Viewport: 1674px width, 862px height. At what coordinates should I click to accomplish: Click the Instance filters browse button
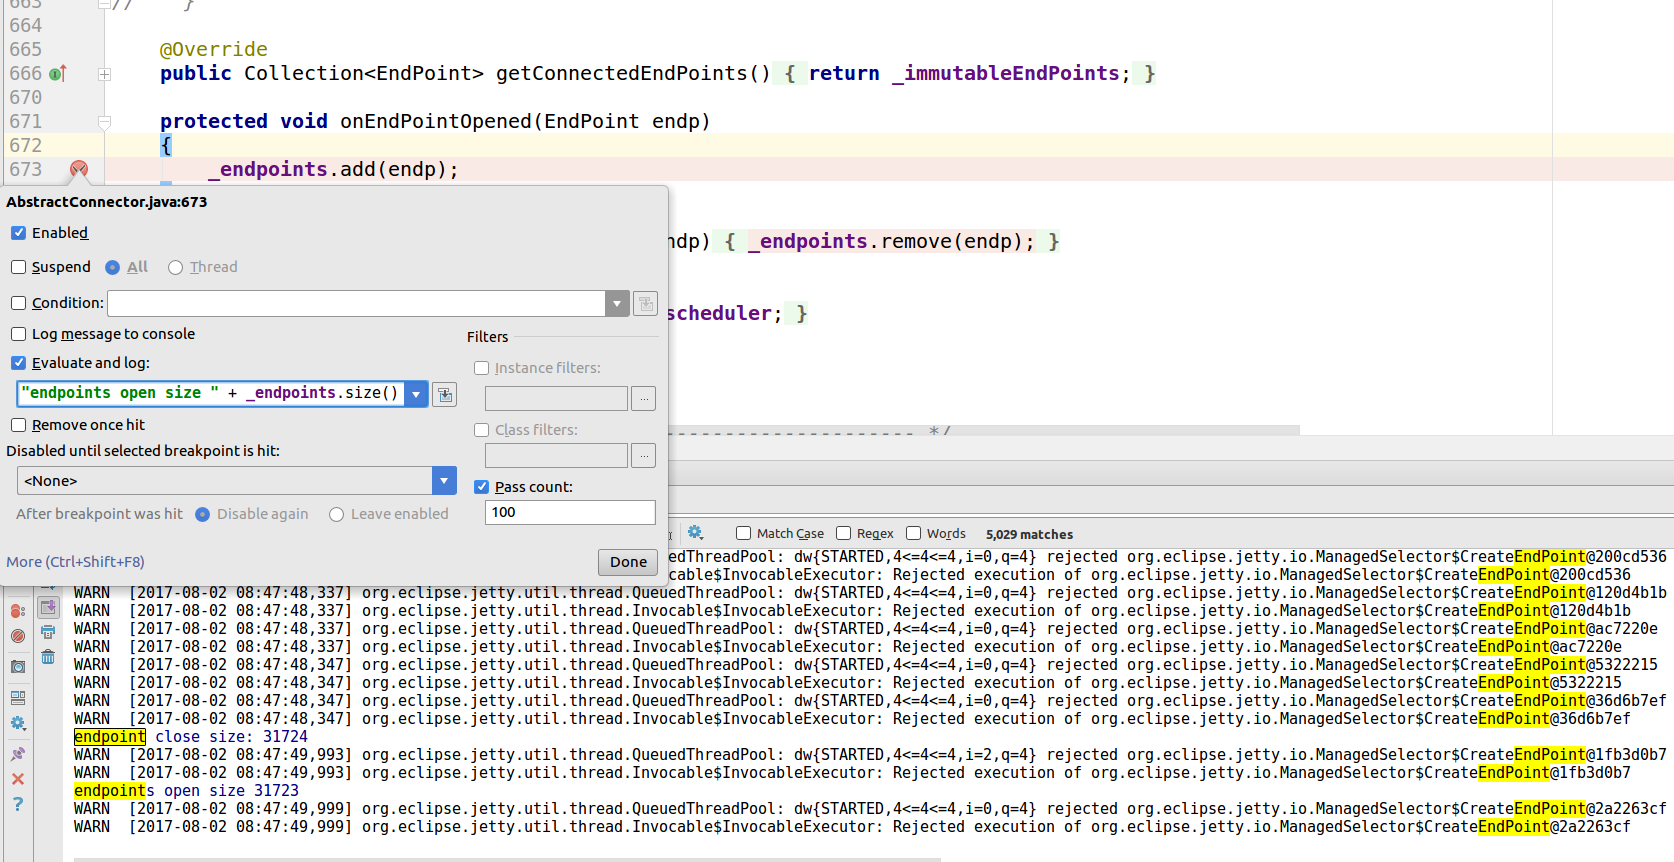pyautogui.click(x=644, y=399)
